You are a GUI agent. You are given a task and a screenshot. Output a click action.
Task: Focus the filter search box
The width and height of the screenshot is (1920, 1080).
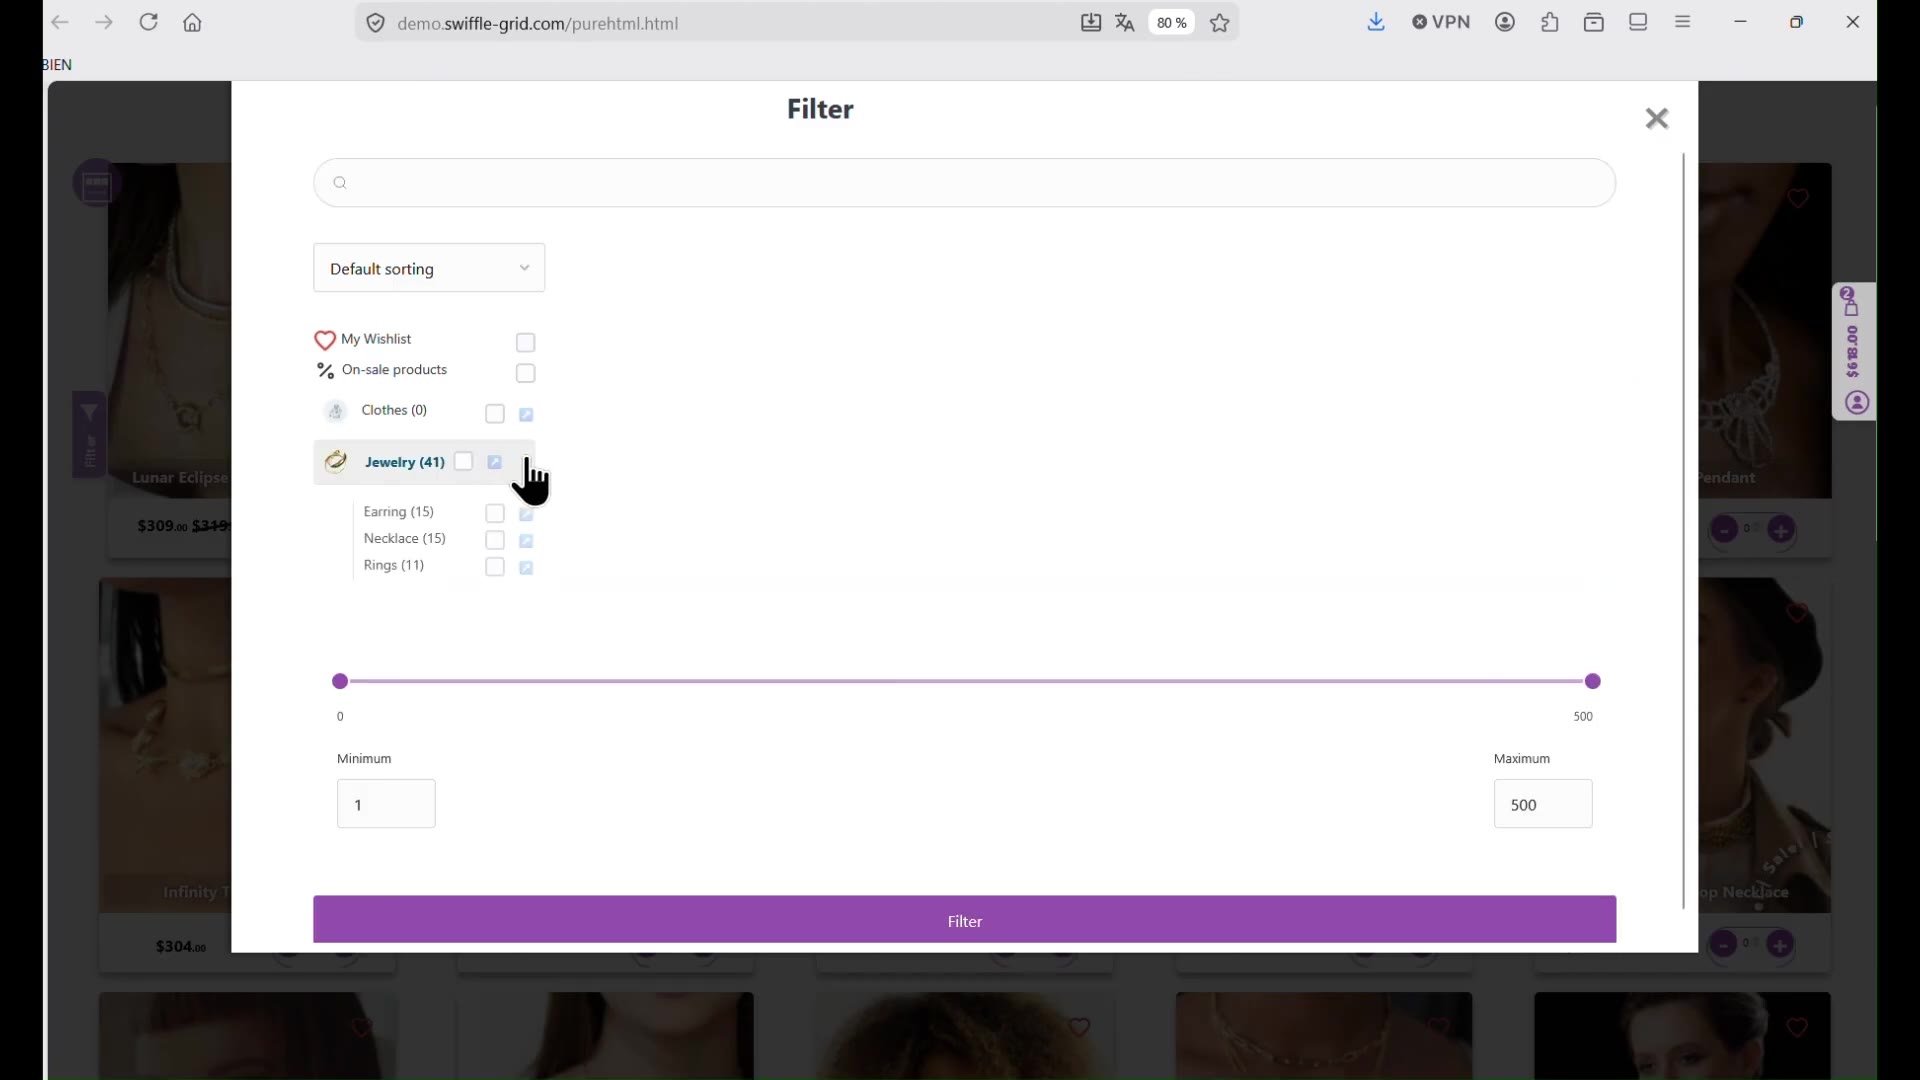[x=965, y=184]
